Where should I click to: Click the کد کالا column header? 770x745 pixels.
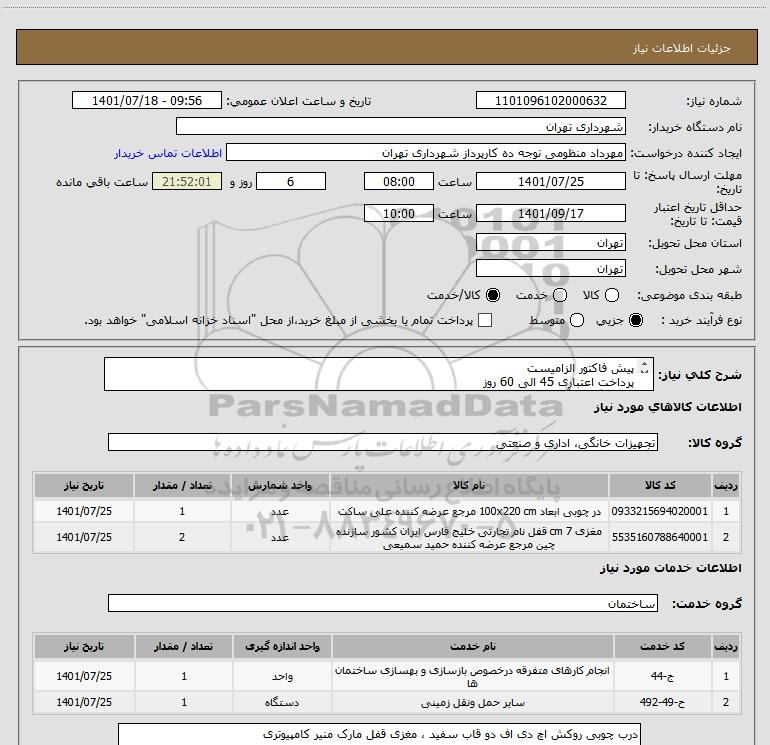[660, 485]
